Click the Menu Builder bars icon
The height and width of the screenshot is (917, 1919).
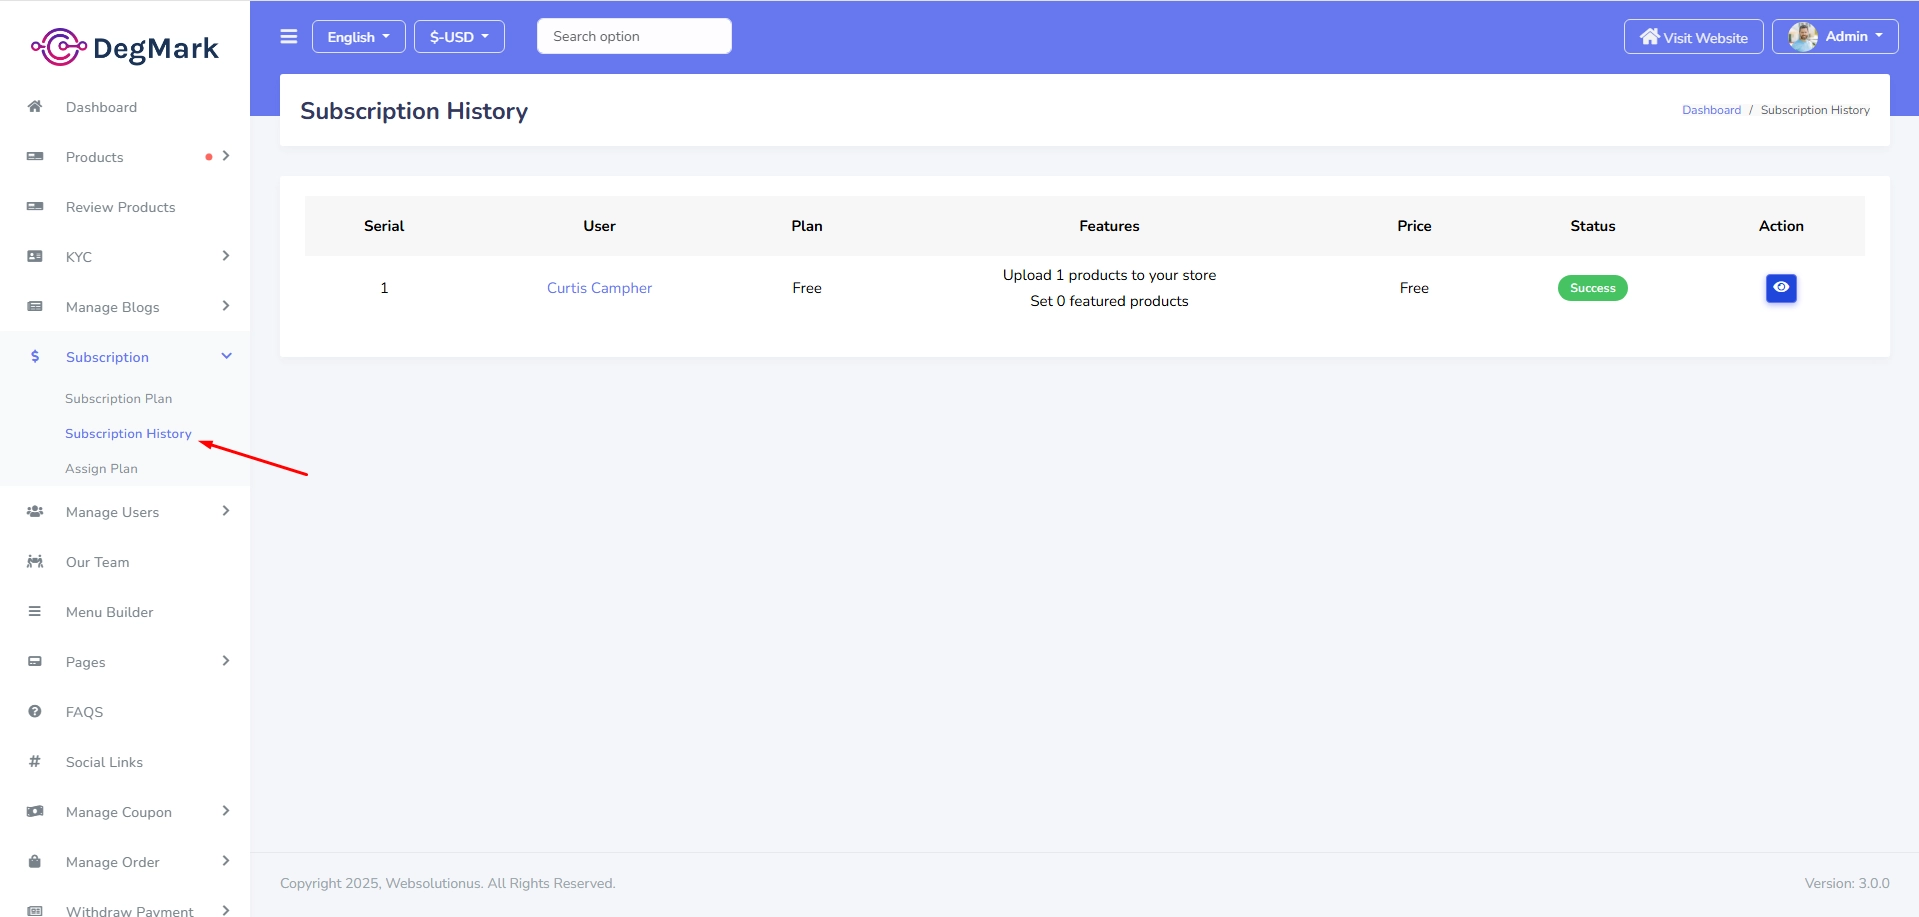click(35, 612)
